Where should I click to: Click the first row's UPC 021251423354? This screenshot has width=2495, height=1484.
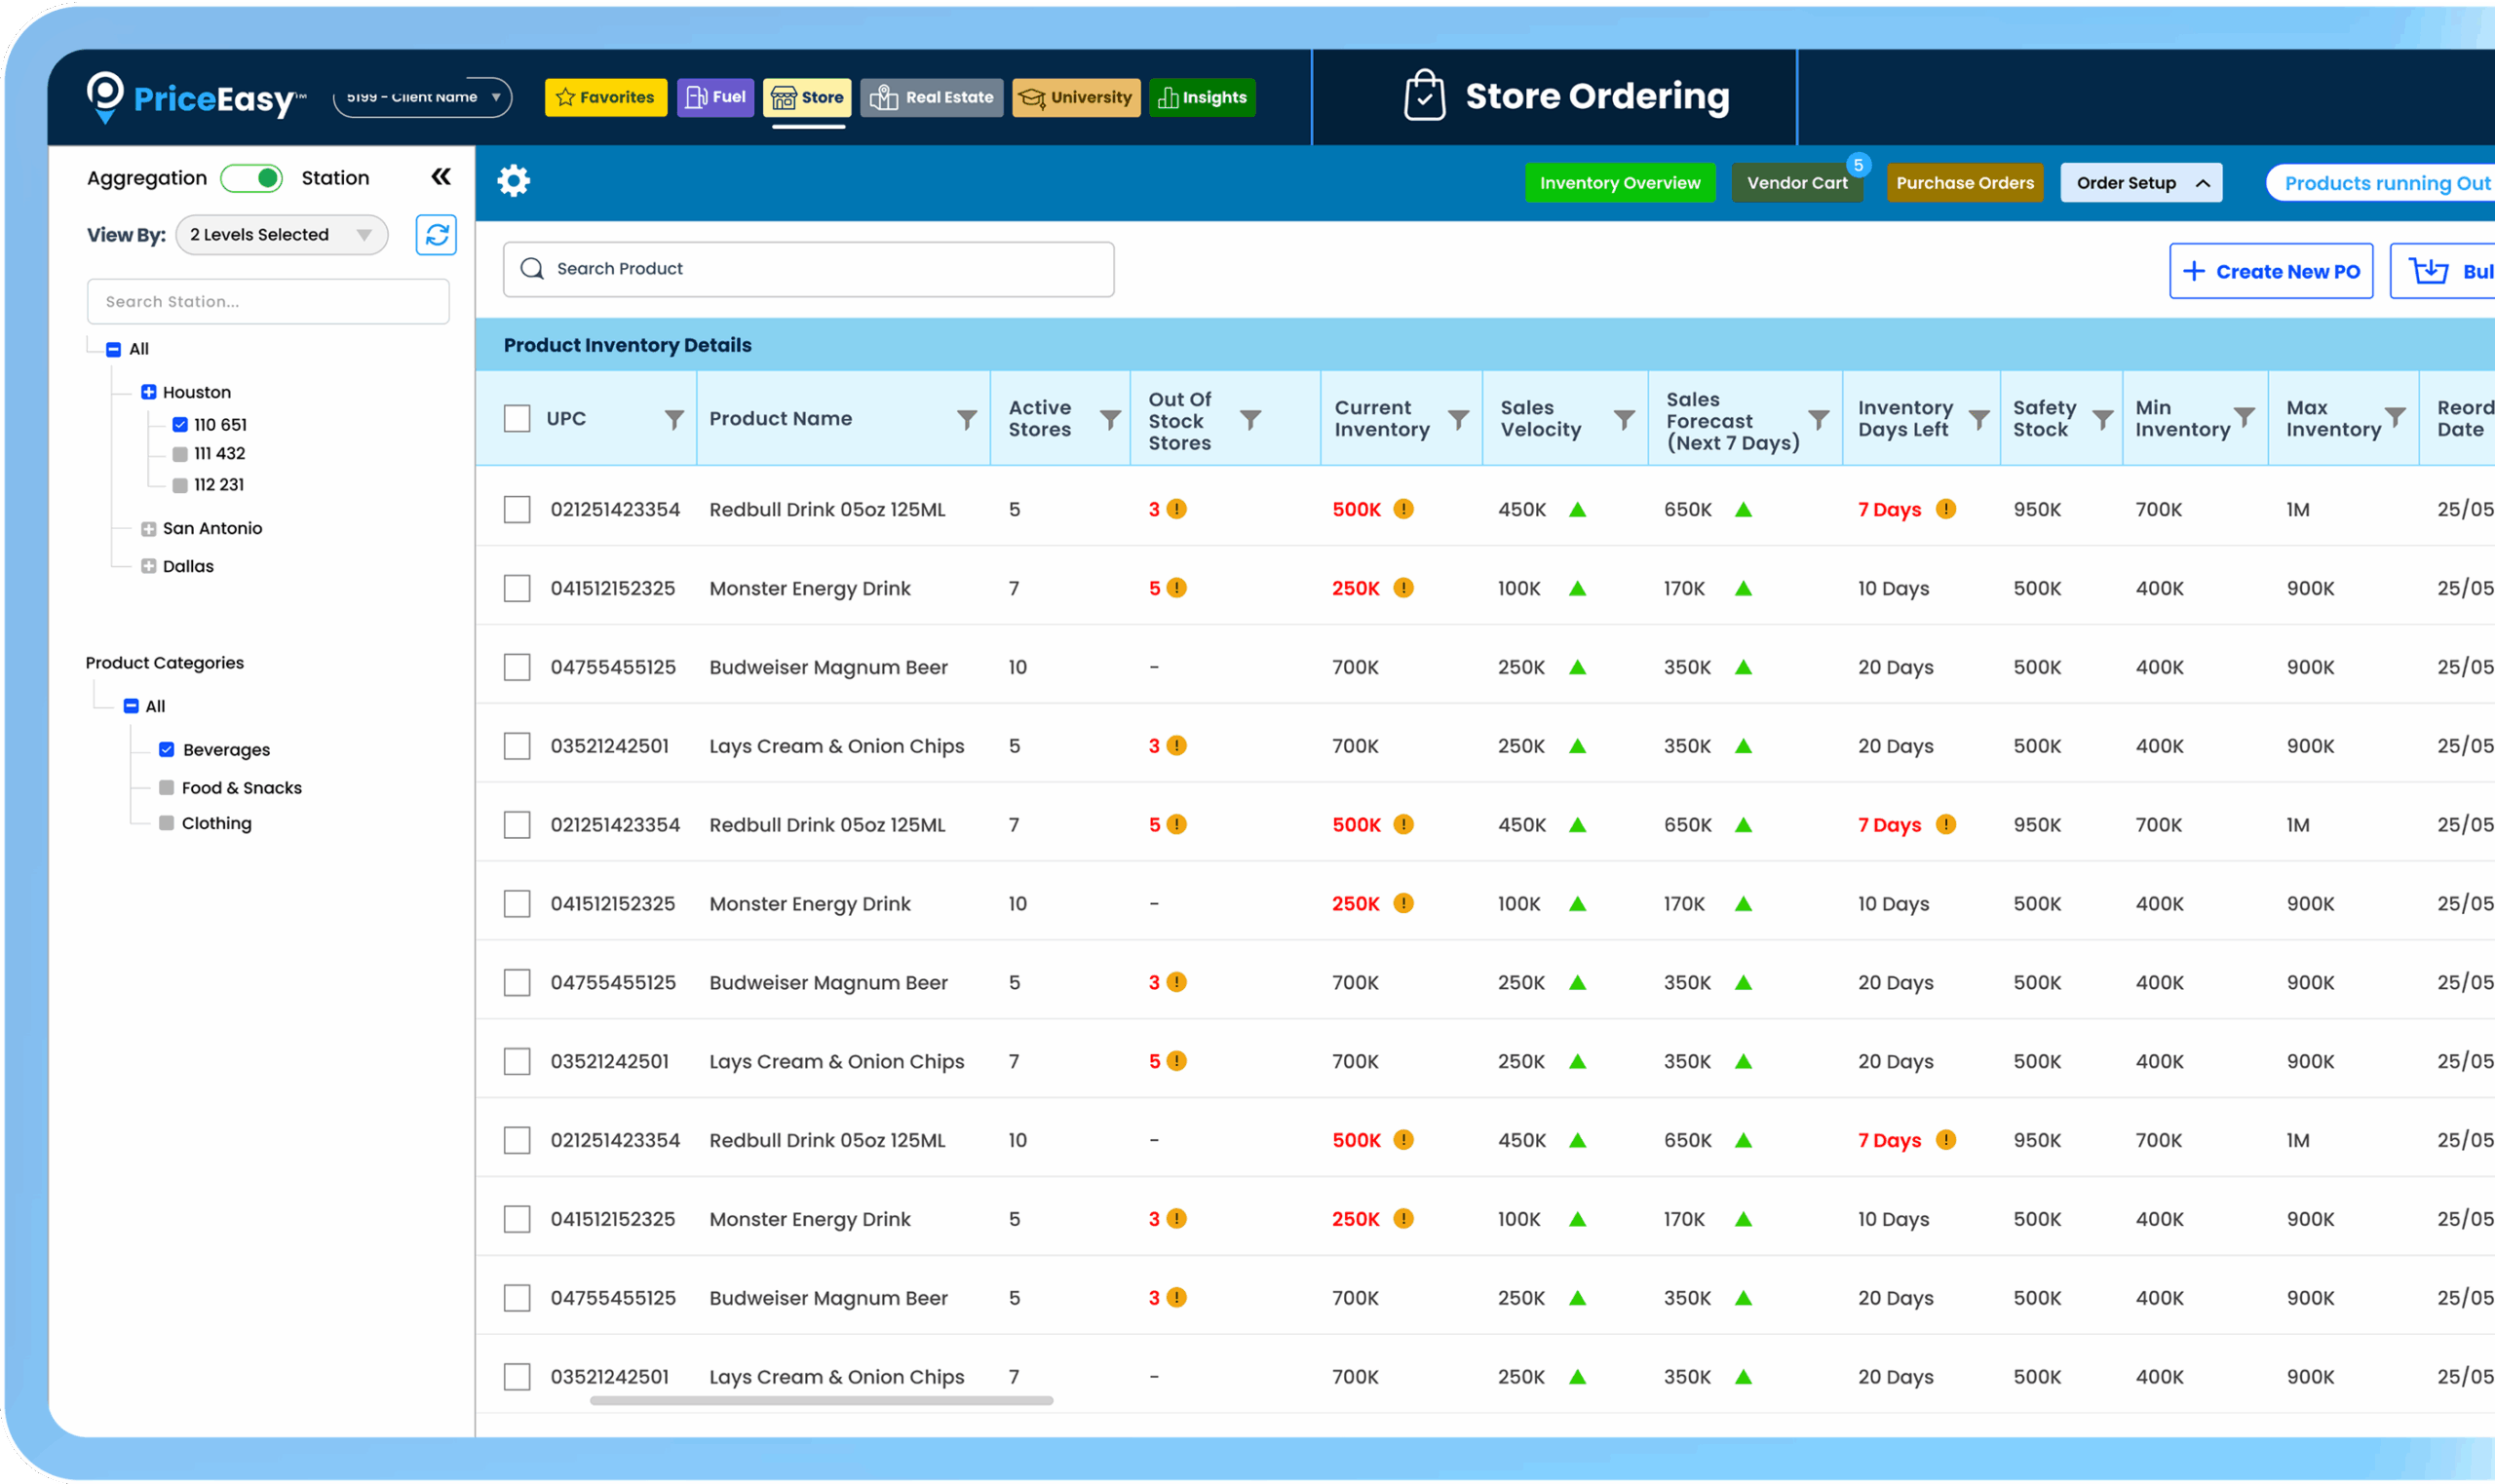[615, 510]
